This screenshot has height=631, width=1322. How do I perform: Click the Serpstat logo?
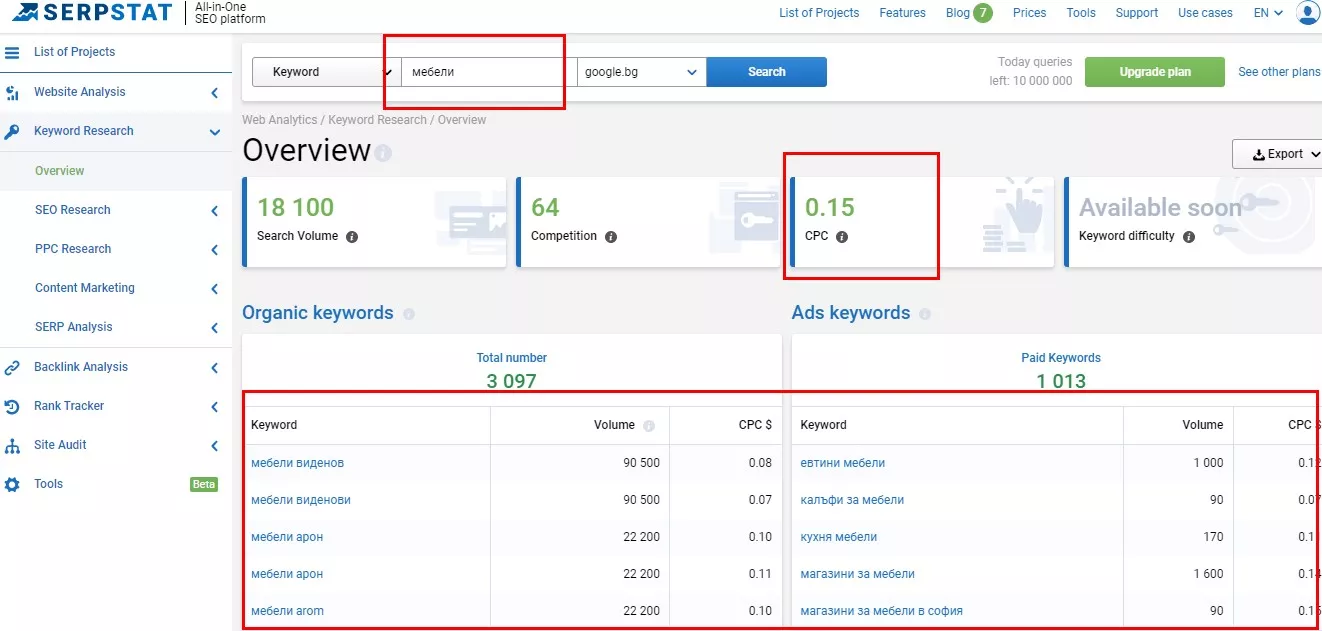[x=91, y=13]
